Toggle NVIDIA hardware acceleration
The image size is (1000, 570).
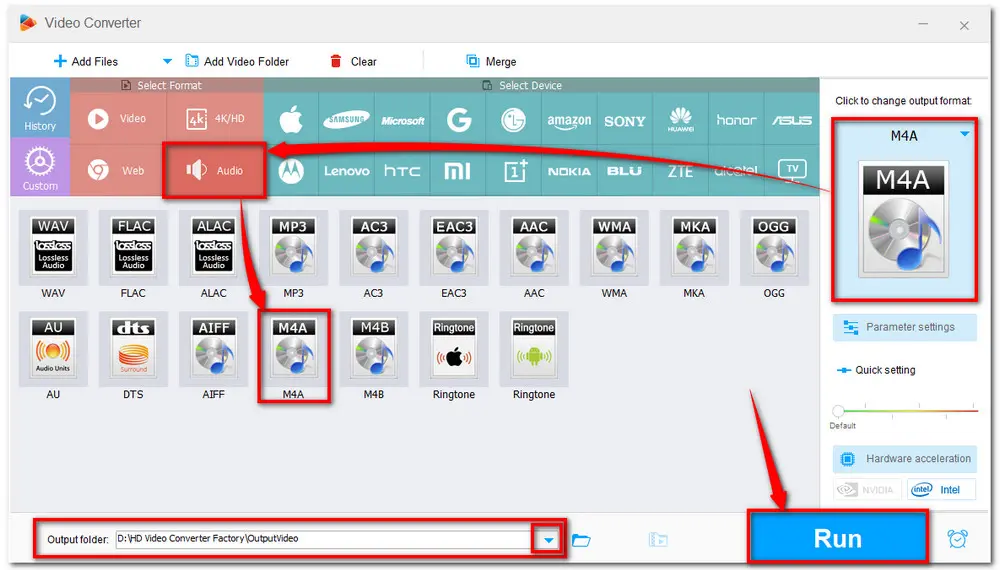tap(867, 490)
